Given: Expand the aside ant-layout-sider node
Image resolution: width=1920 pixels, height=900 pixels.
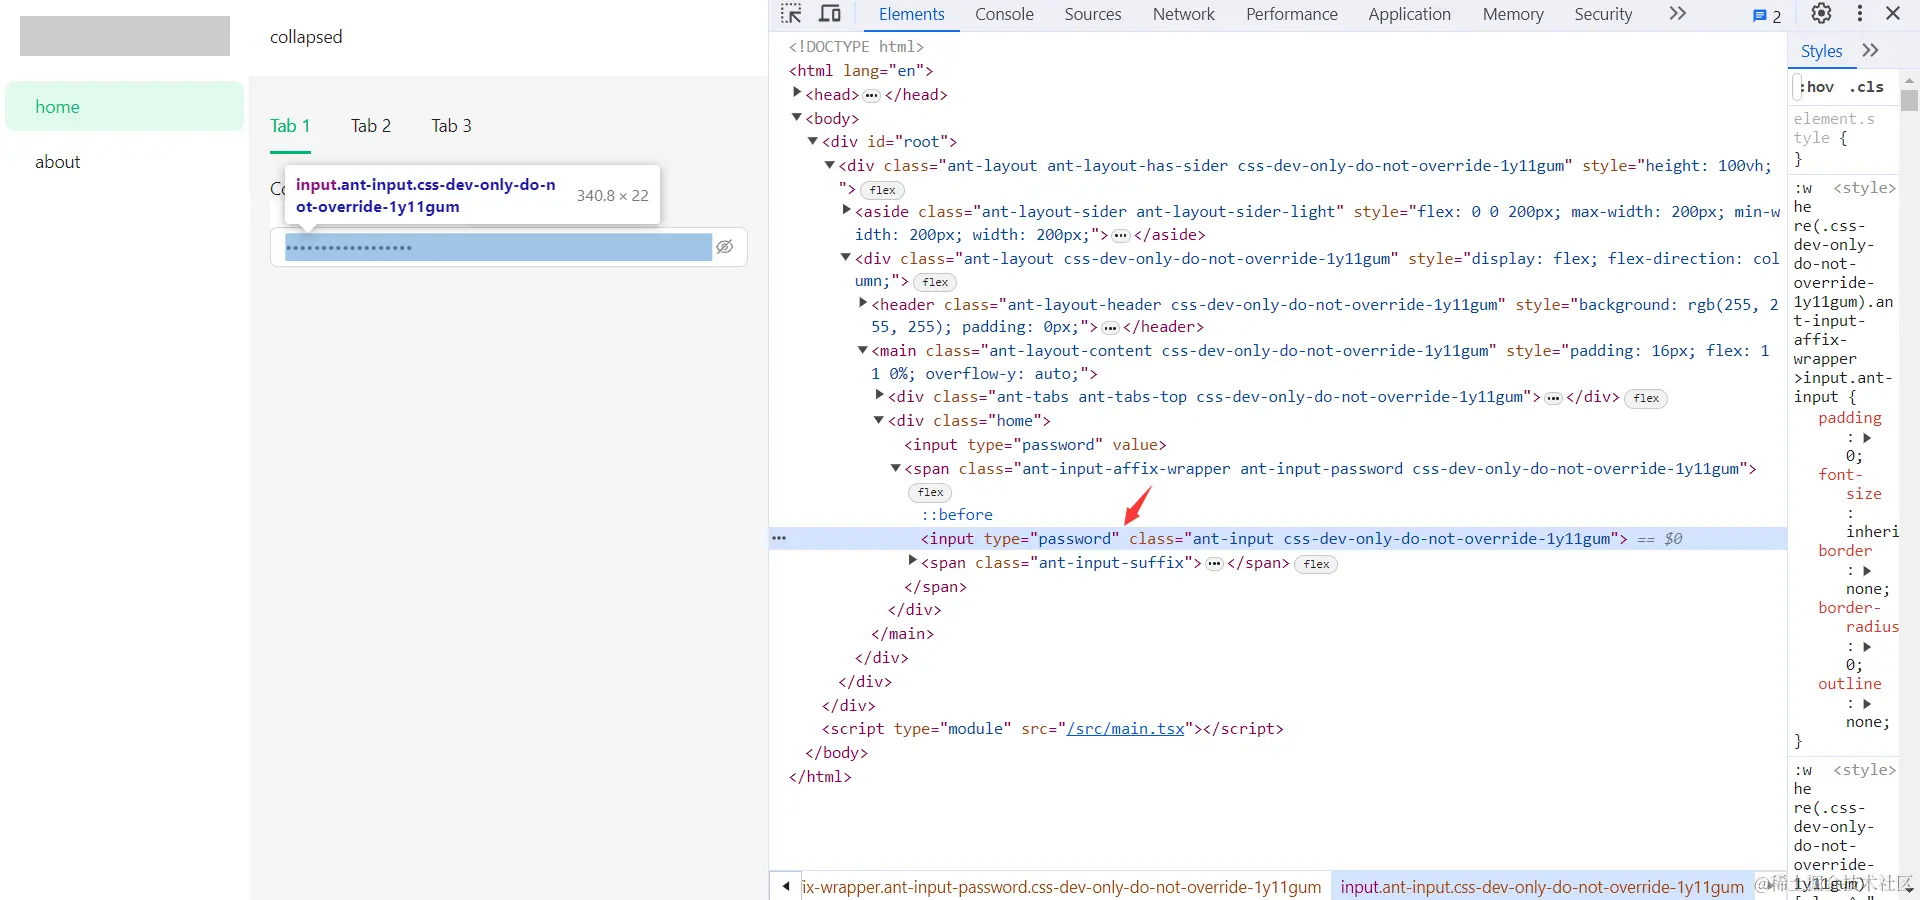Looking at the screenshot, I should (x=846, y=210).
